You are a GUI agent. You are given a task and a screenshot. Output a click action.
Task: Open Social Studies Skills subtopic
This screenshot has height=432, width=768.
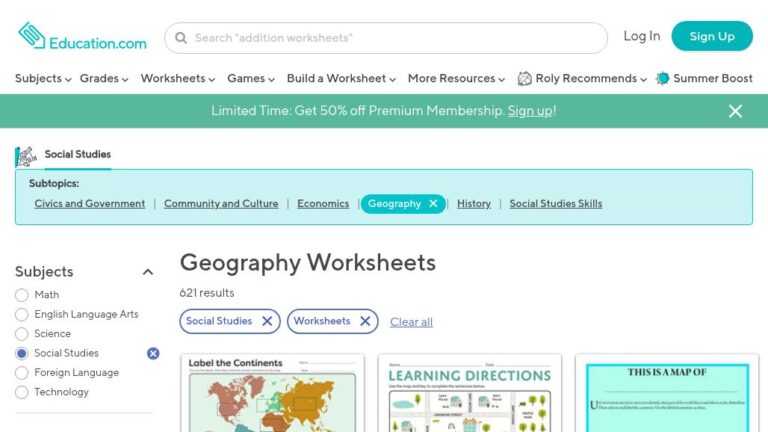tap(556, 204)
